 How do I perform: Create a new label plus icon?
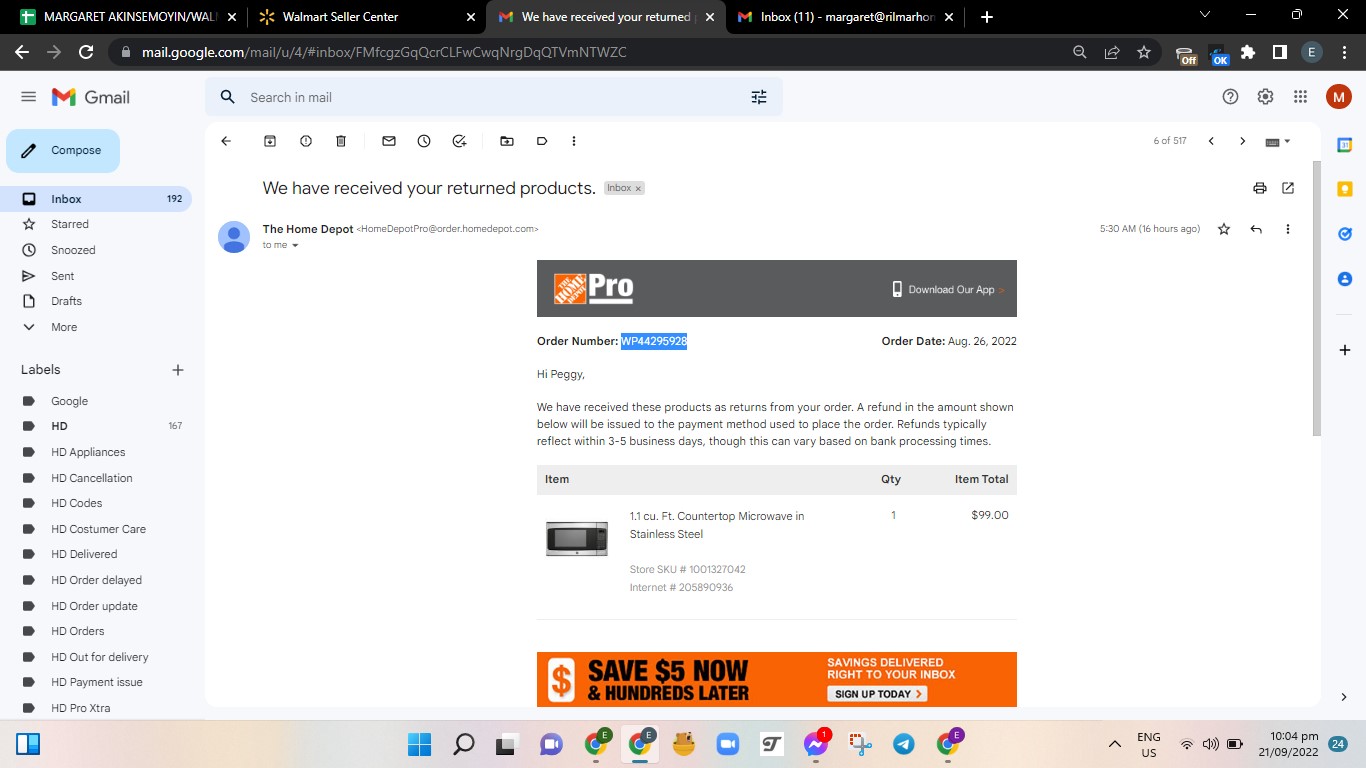coord(178,370)
